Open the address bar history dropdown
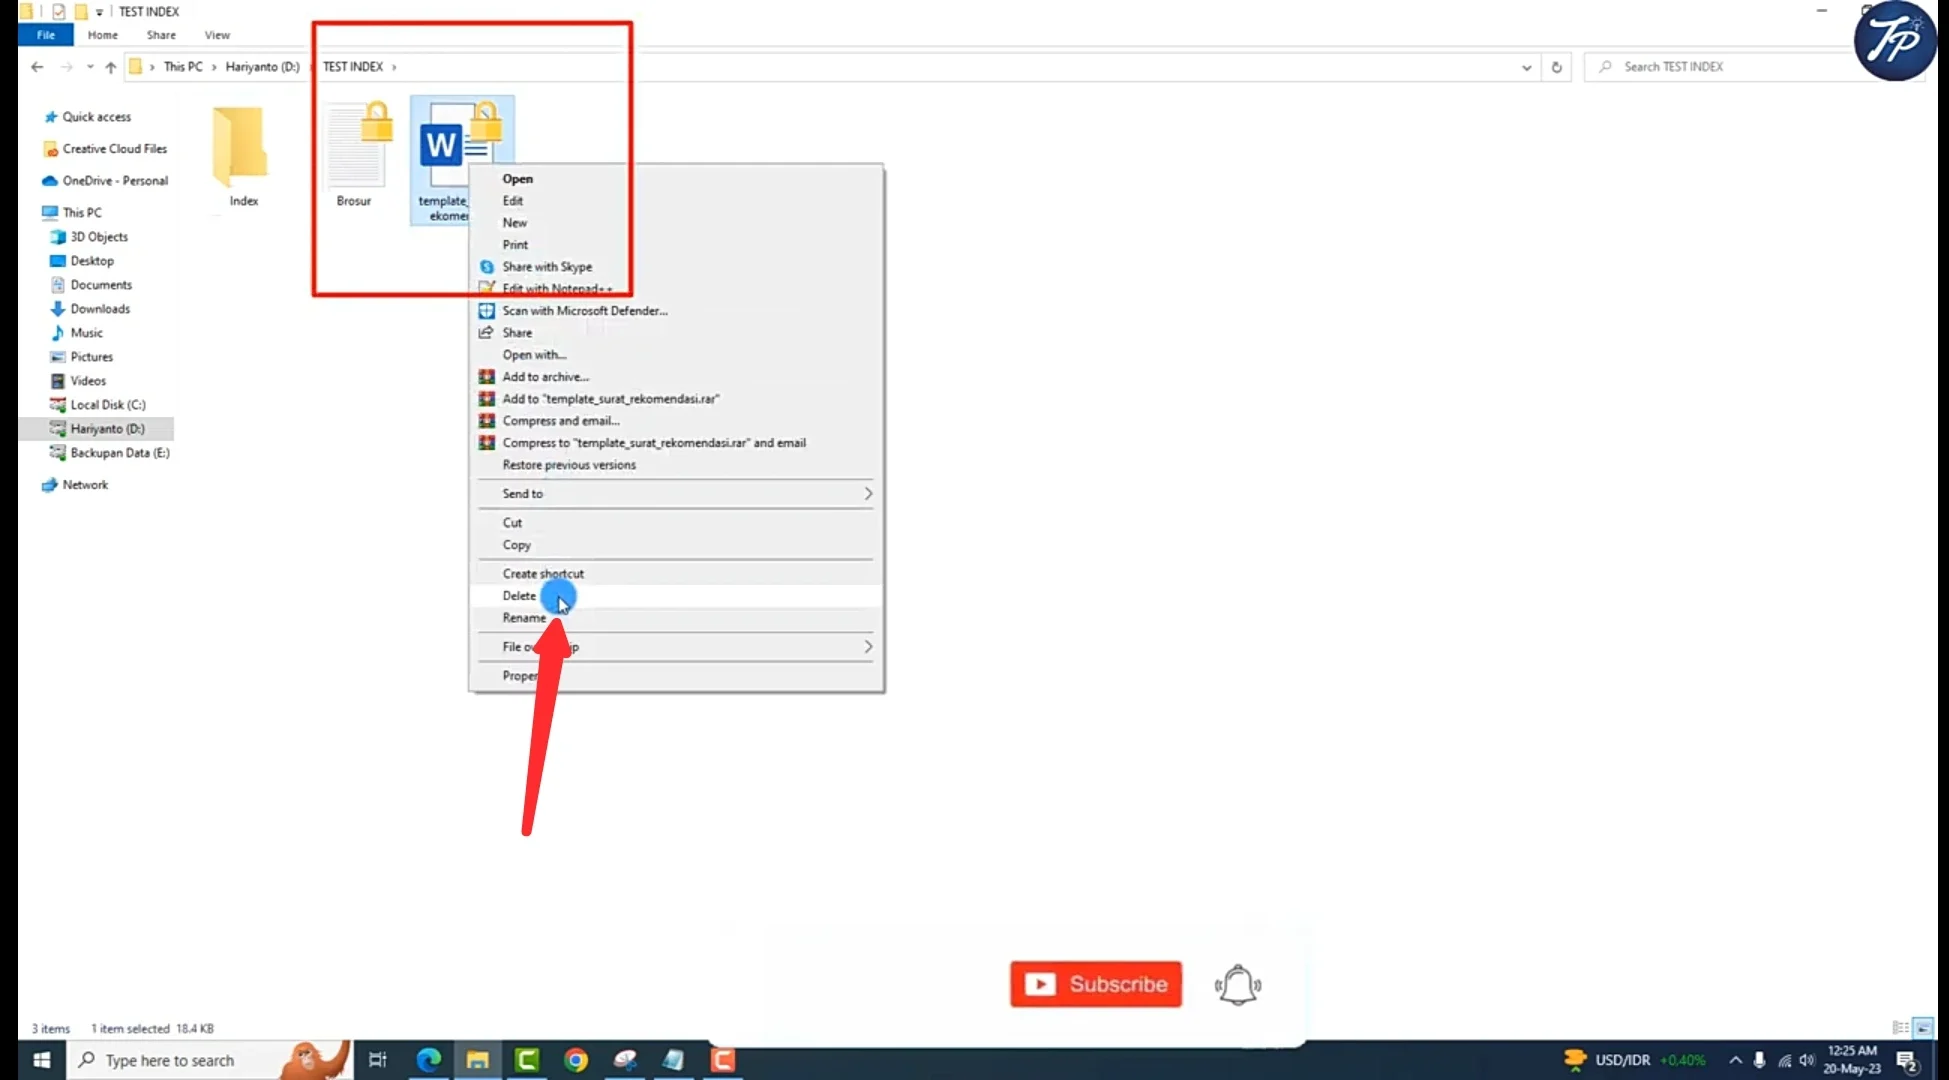Viewport: 1949px width, 1080px height. click(1526, 67)
